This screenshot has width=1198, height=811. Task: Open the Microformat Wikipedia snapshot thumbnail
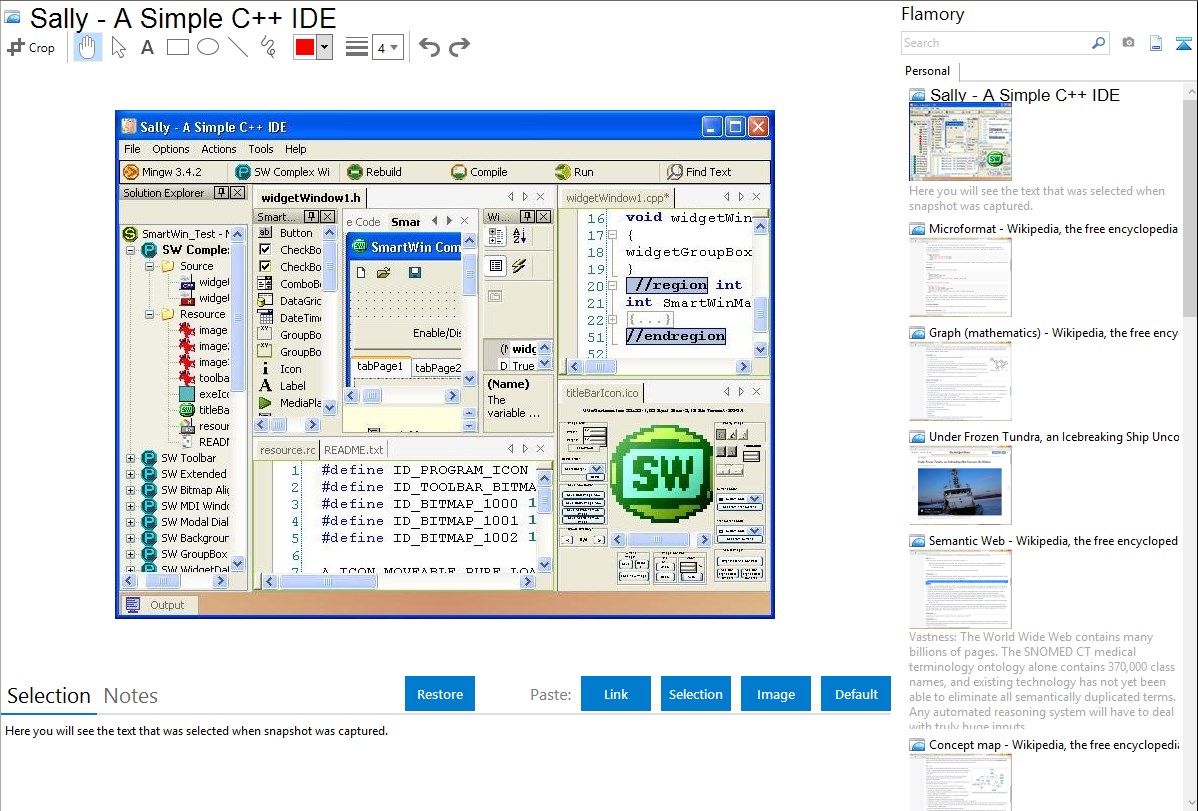(x=960, y=277)
